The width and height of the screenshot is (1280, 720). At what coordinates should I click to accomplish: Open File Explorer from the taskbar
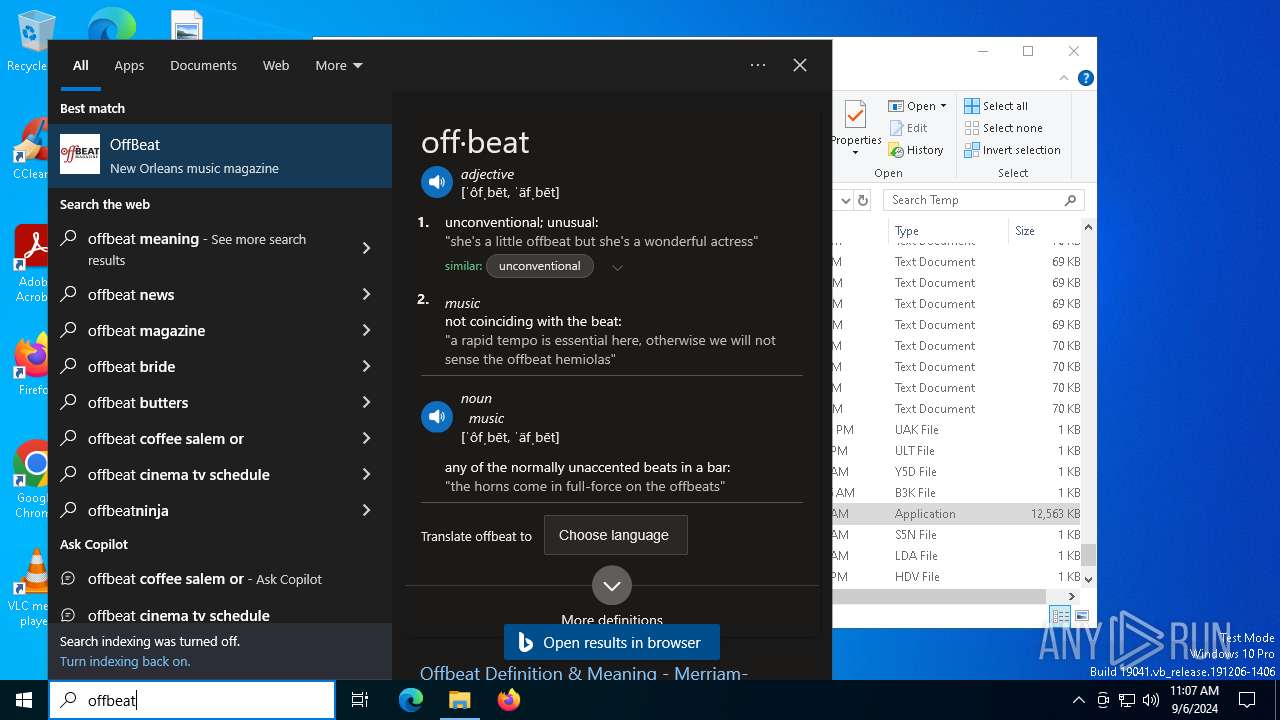pyautogui.click(x=459, y=700)
